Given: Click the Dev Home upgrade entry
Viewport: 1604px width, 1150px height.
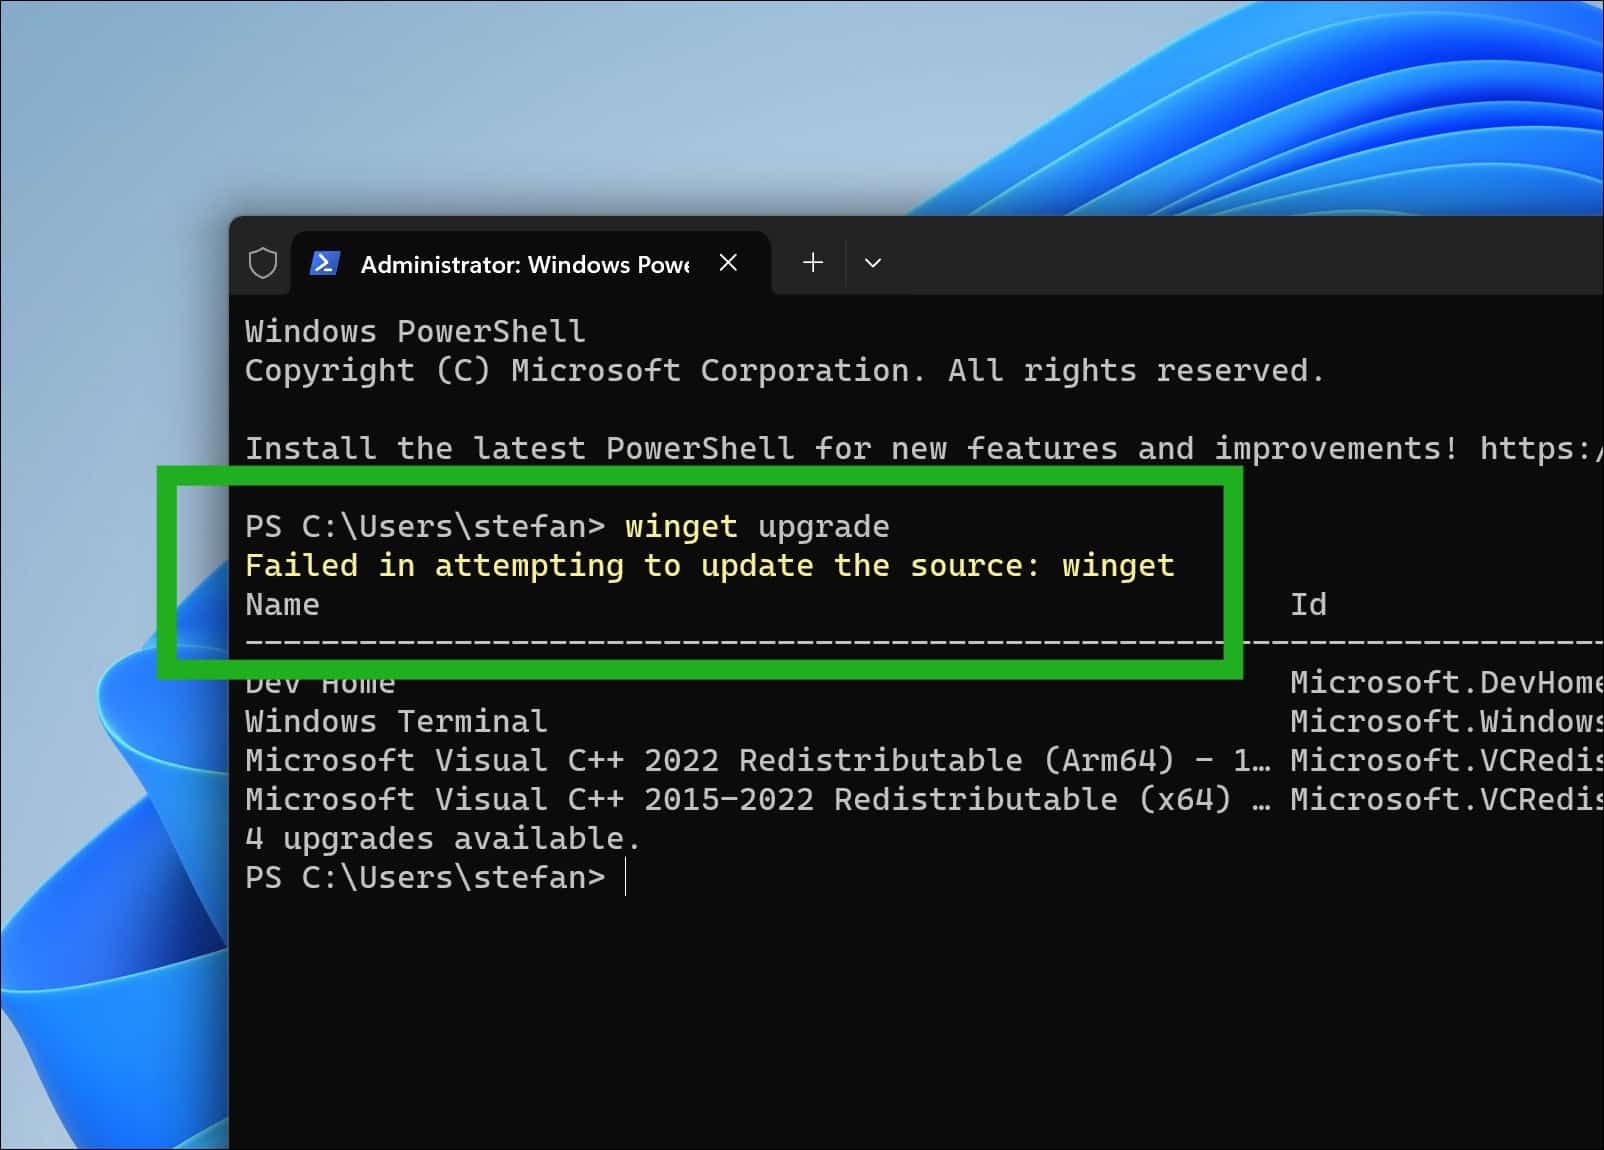Looking at the screenshot, I should coord(320,682).
